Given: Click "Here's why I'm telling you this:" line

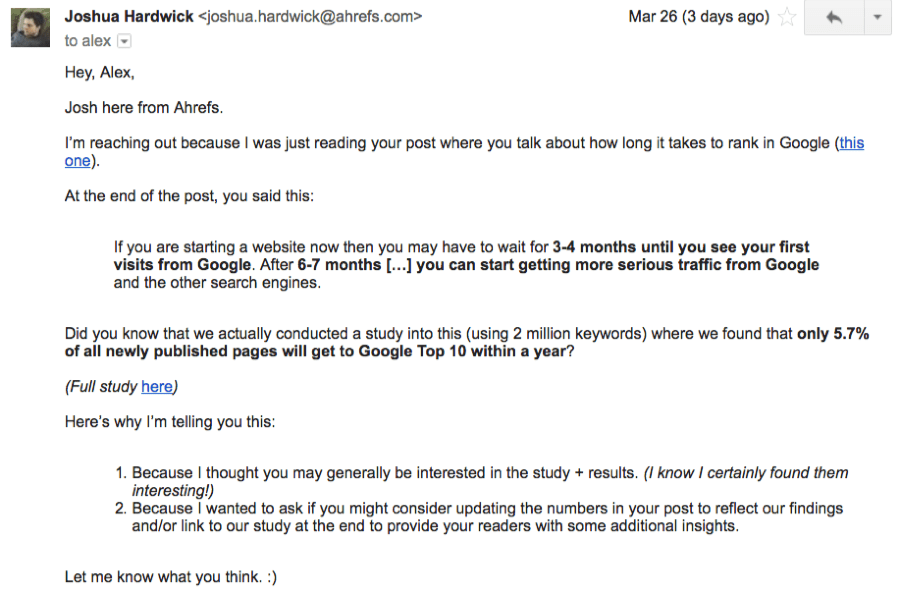Looking at the screenshot, I should coord(170,422).
